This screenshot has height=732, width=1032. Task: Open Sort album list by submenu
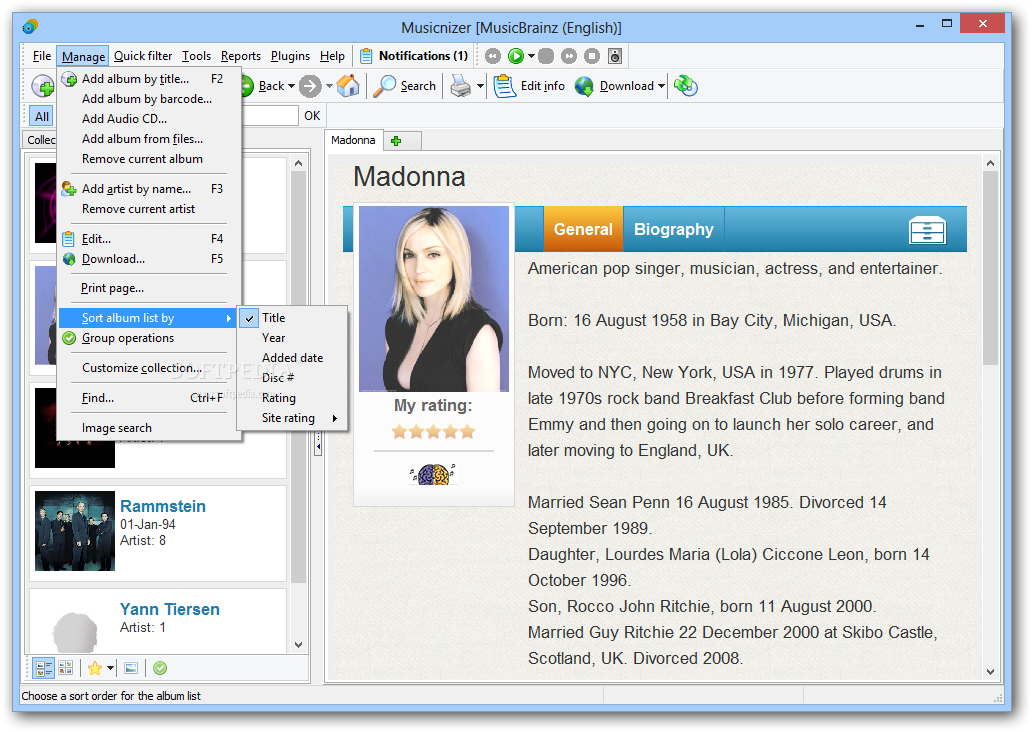pyautogui.click(x=147, y=318)
